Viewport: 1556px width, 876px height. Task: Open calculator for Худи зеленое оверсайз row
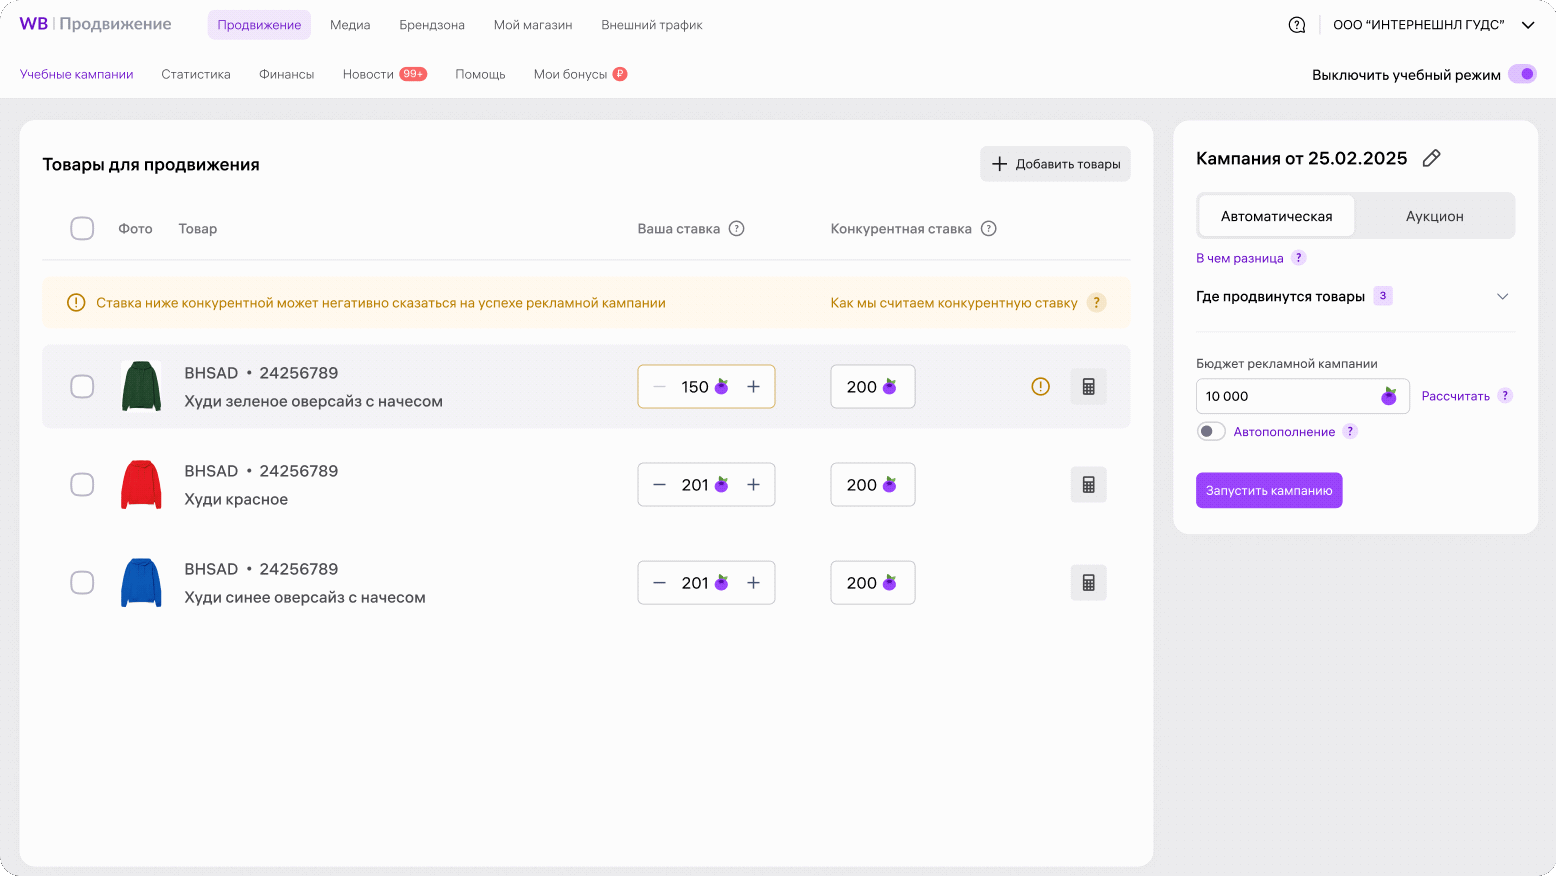point(1088,387)
